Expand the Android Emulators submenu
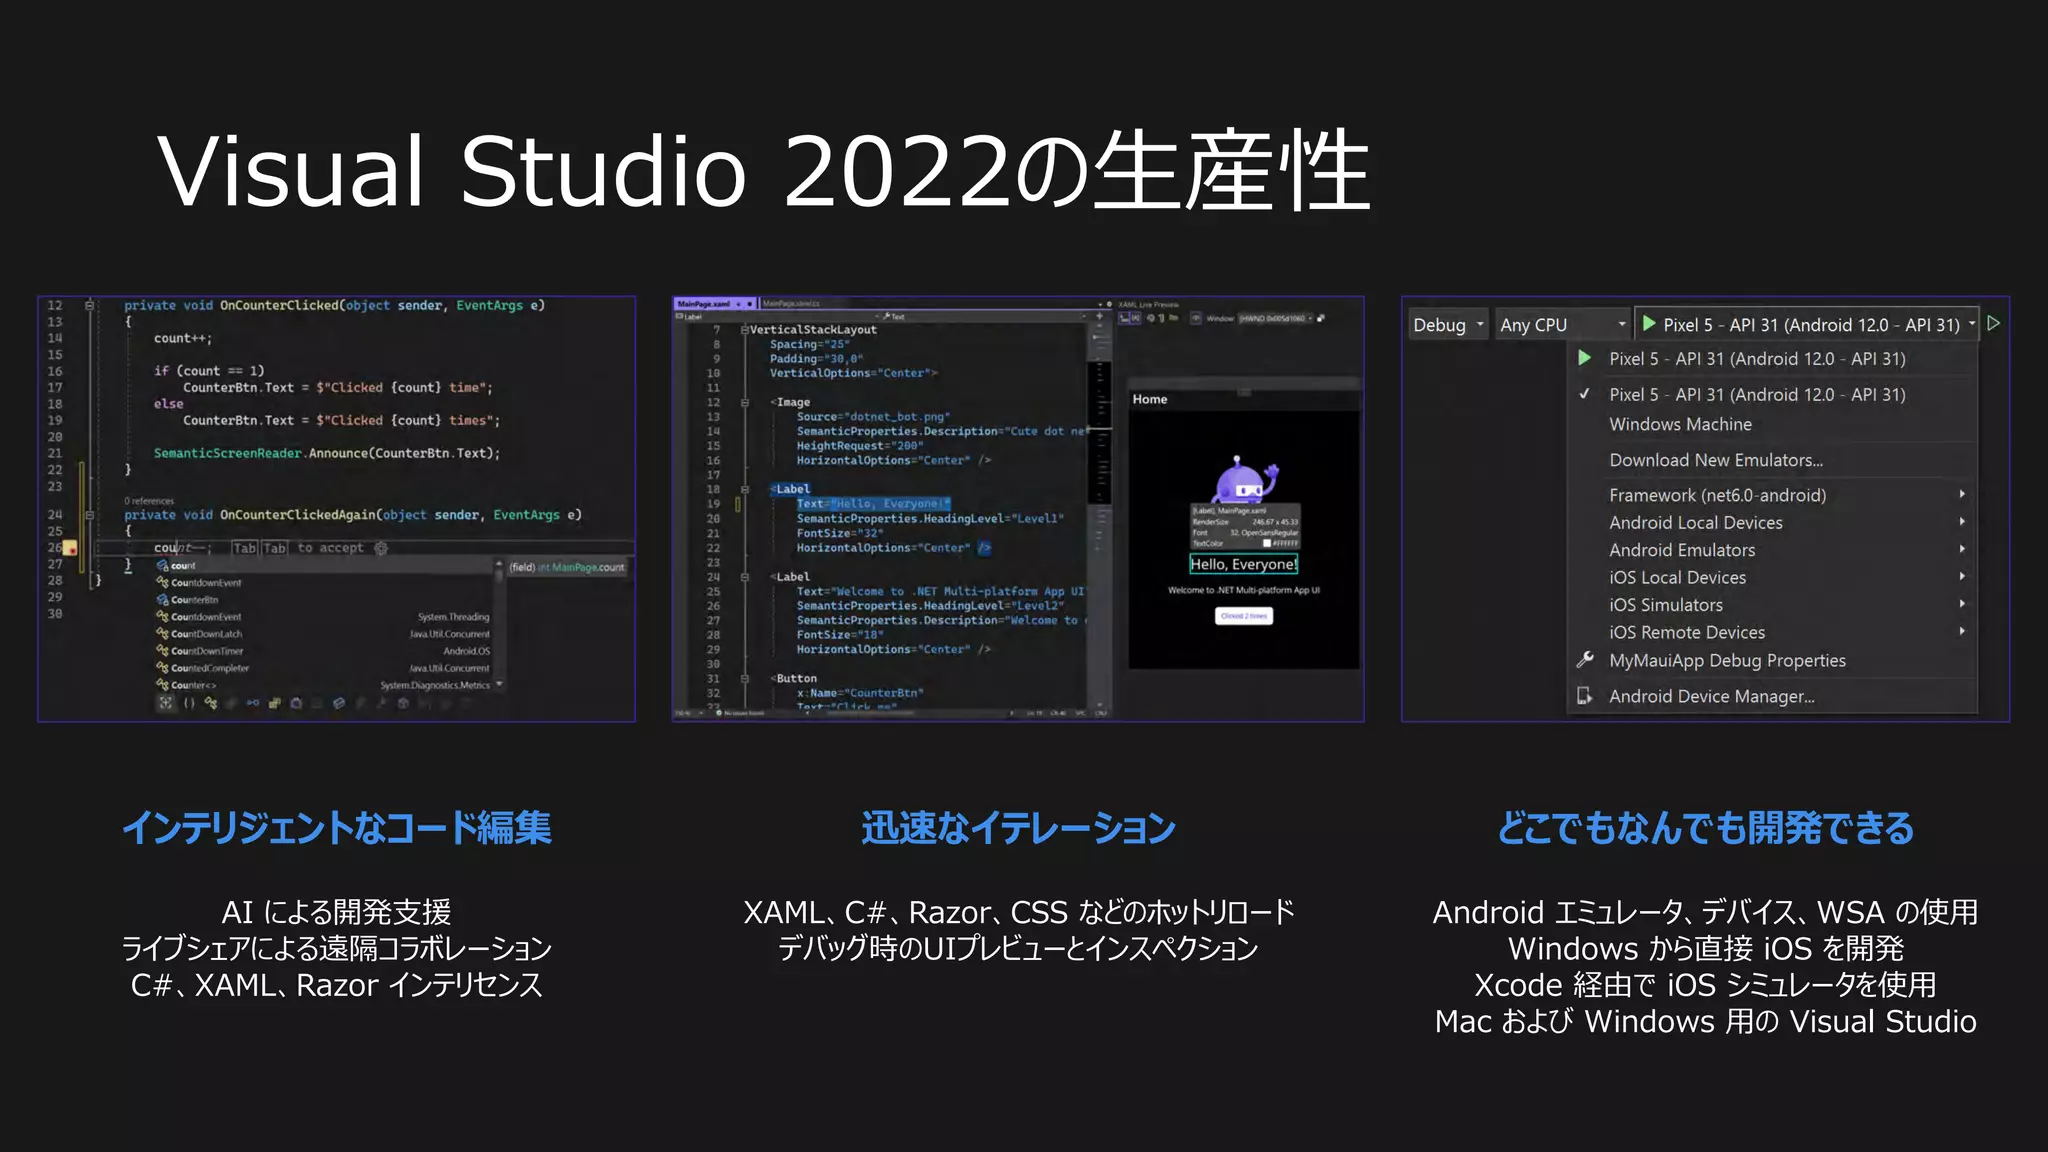 1772,550
